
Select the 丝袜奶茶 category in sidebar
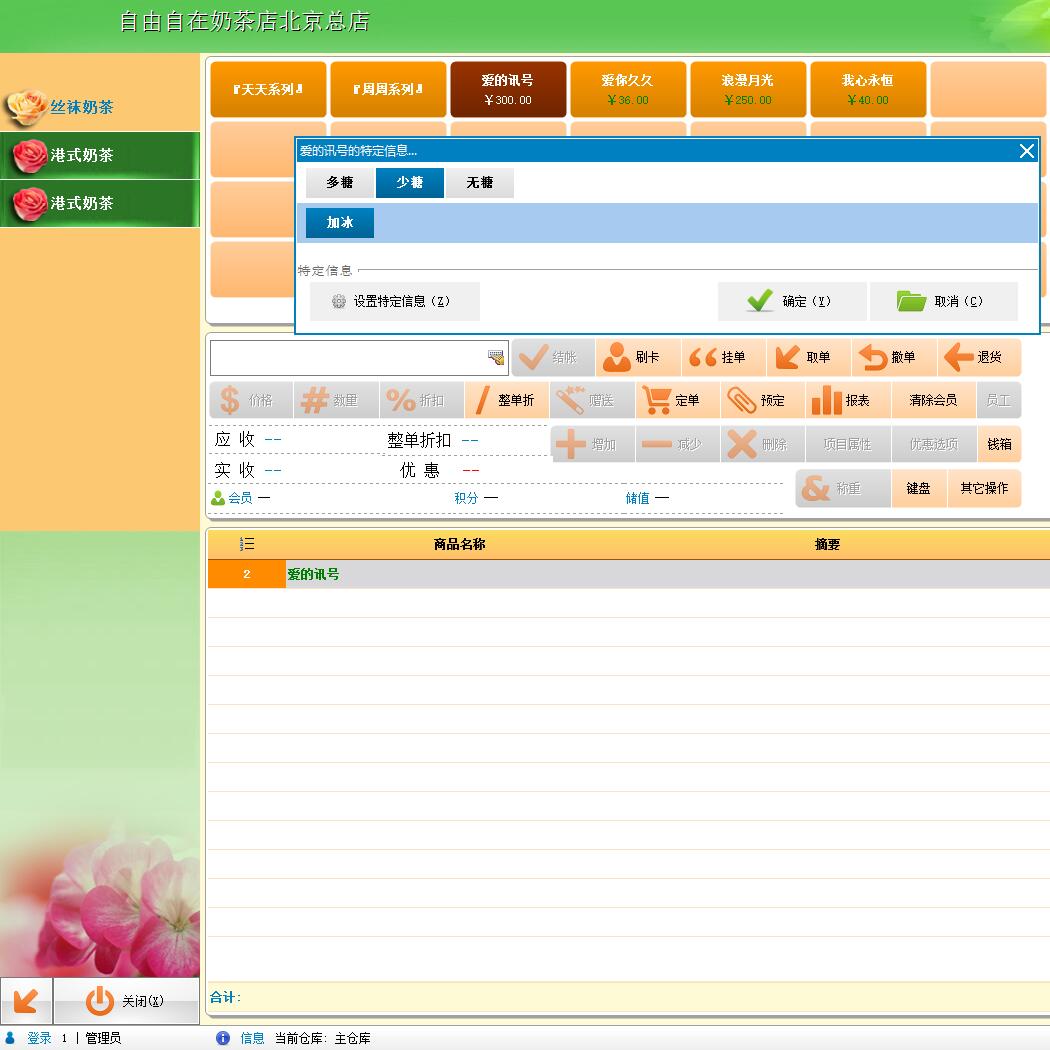82,108
